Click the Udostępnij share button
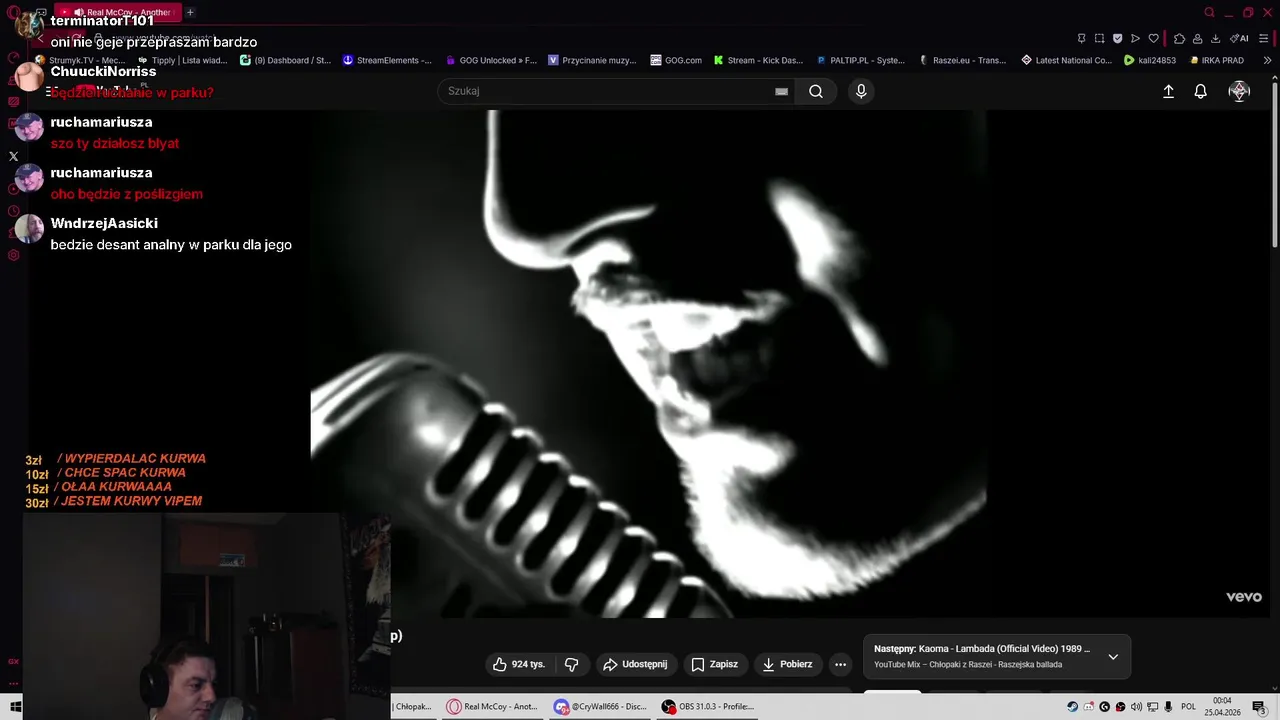1280x720 pixels. tap(635, 664)
